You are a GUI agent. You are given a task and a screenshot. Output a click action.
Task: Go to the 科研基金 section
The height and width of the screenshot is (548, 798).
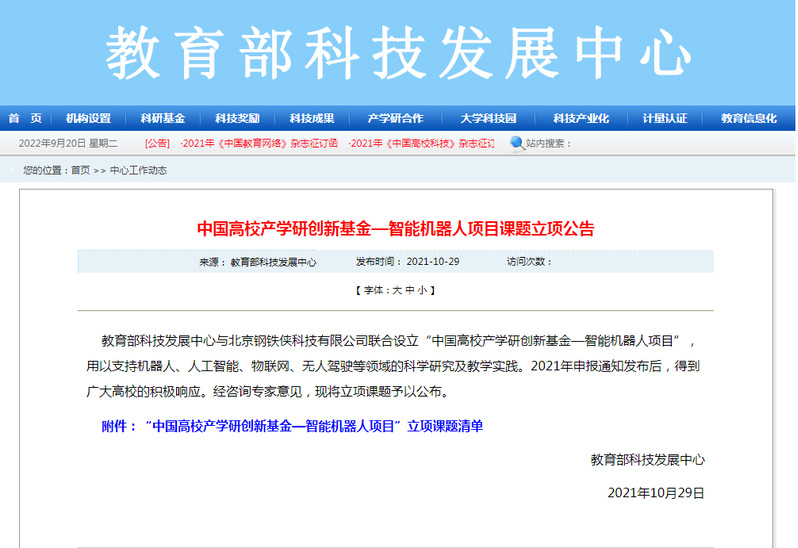(x=162, y=118)
